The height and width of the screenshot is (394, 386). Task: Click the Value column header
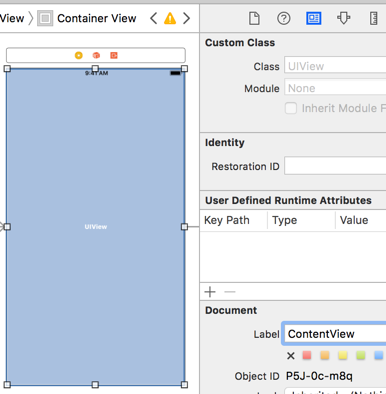(361, 220)
